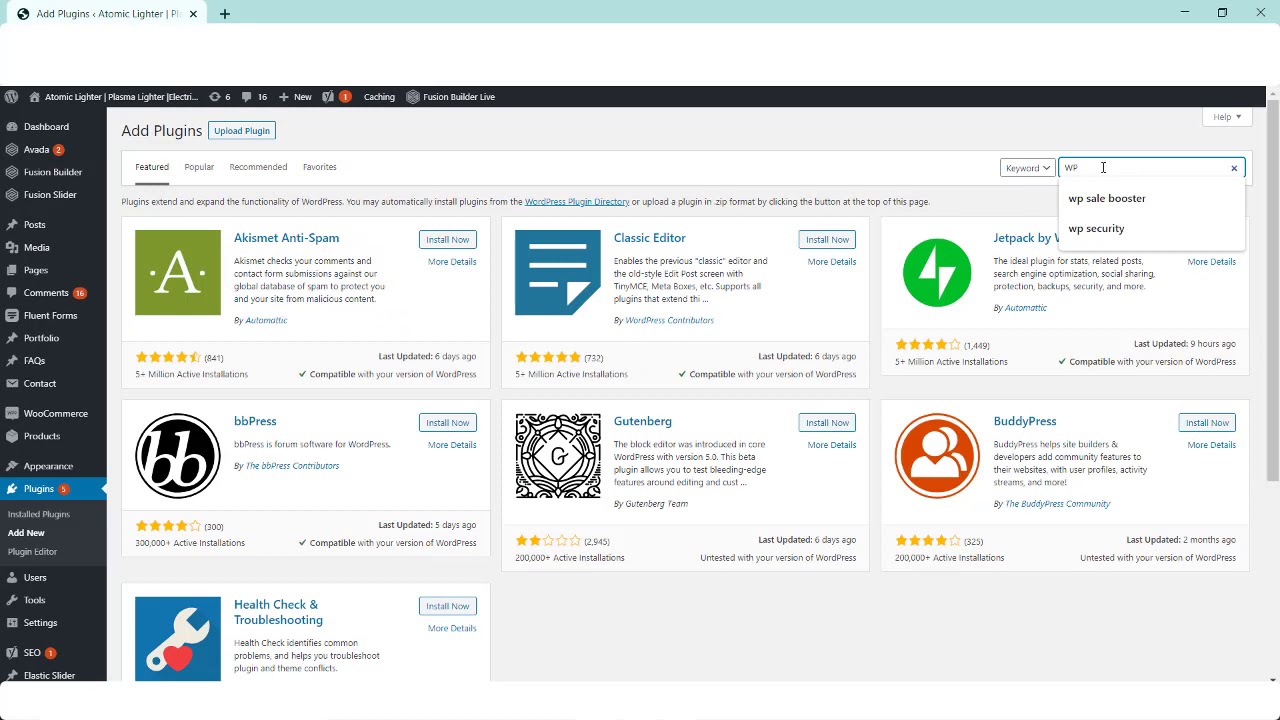
Task: Go to Posts in the sidebar
Action: point(34,225)
